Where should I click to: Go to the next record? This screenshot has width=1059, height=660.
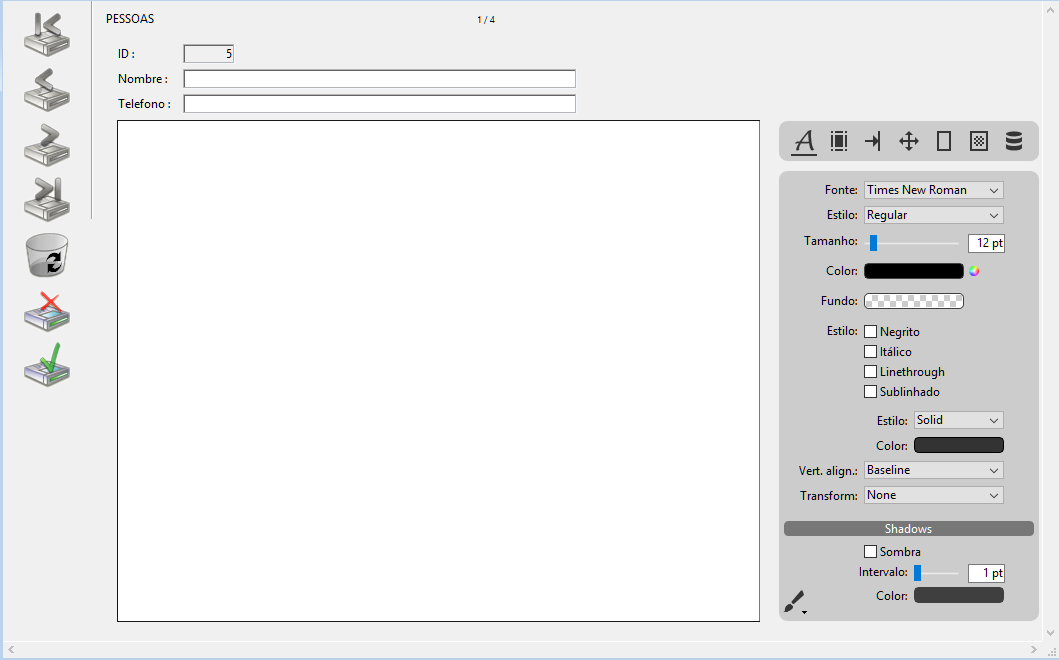click(x=46, y=145)
